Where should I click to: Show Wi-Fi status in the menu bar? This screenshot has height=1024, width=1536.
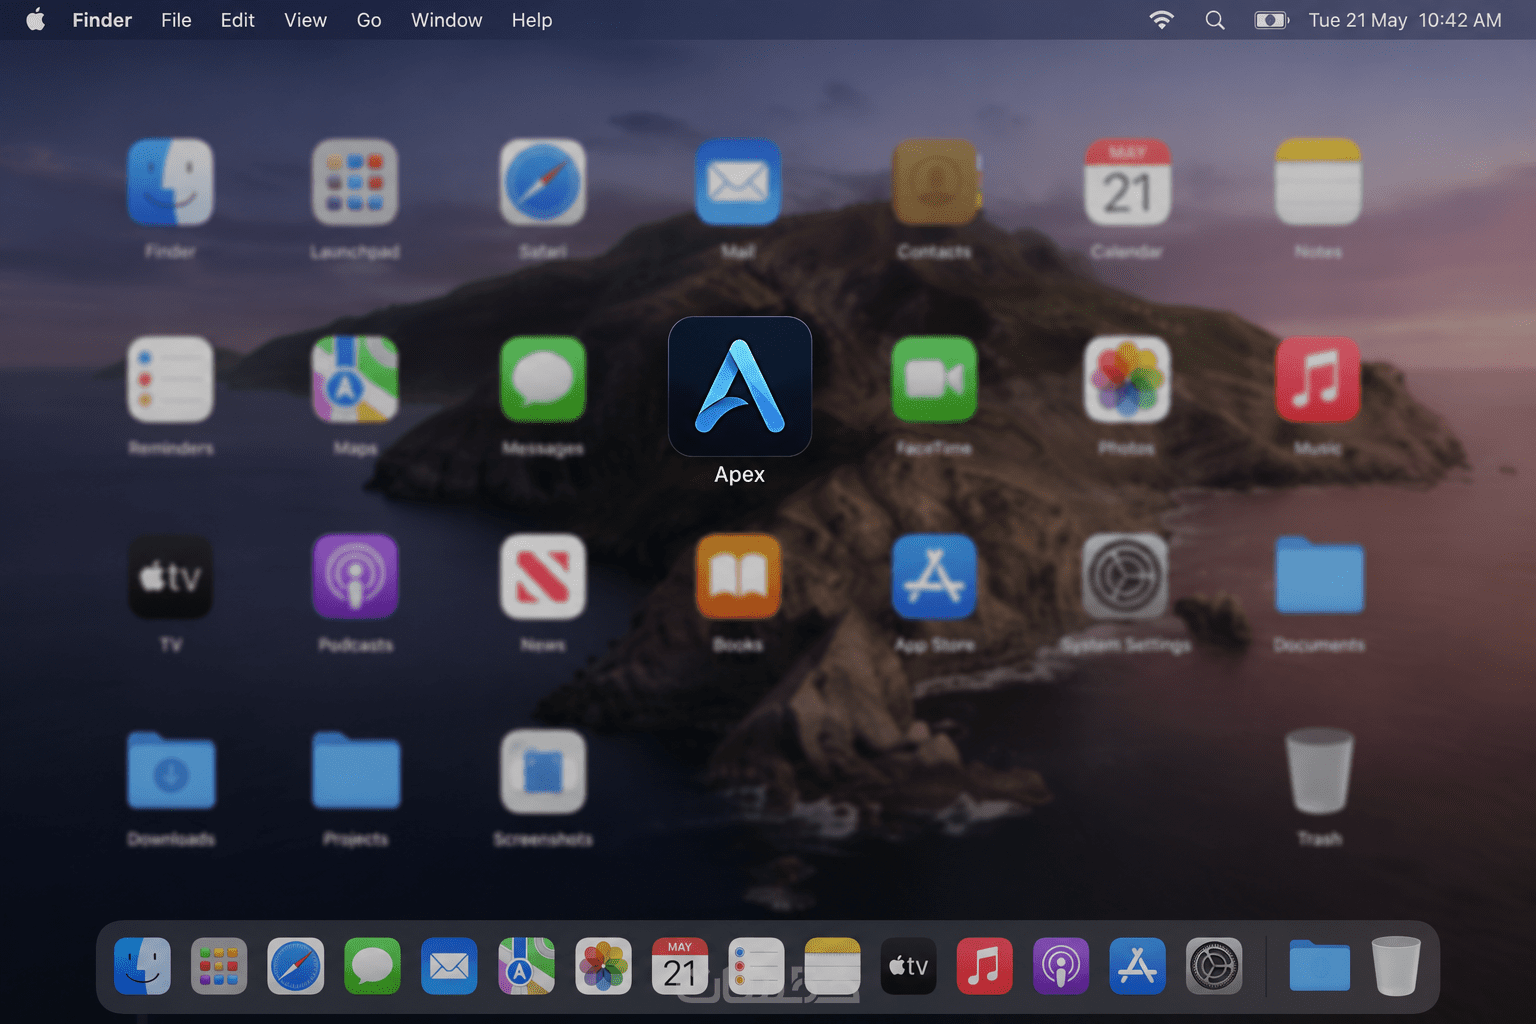[1161, 20]
